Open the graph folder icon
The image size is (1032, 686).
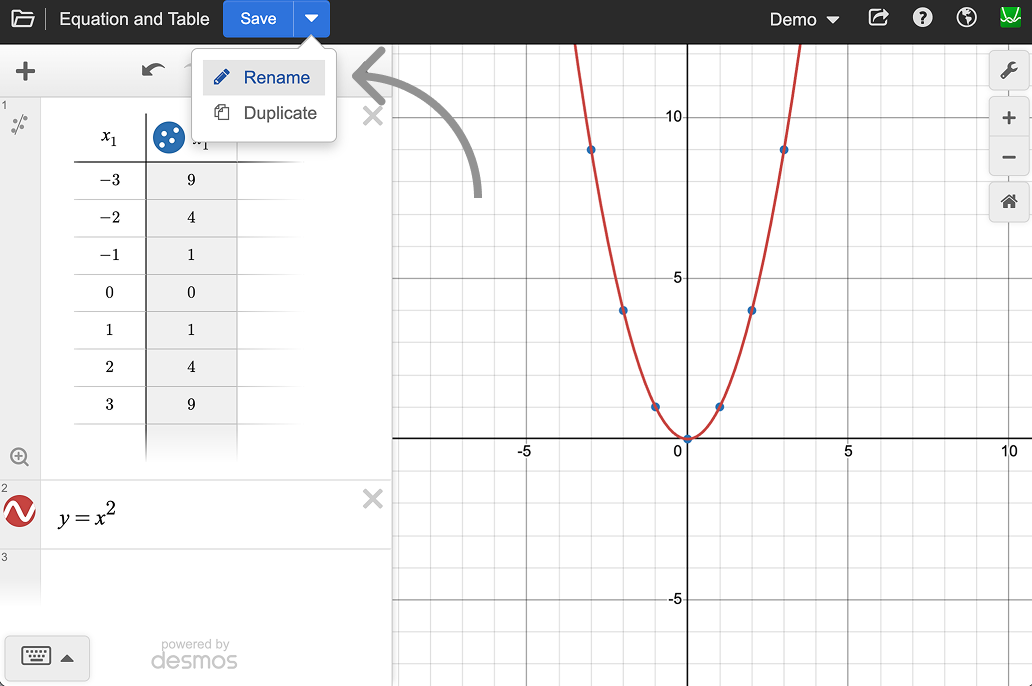pyautogui.click(x=22, y=19)
